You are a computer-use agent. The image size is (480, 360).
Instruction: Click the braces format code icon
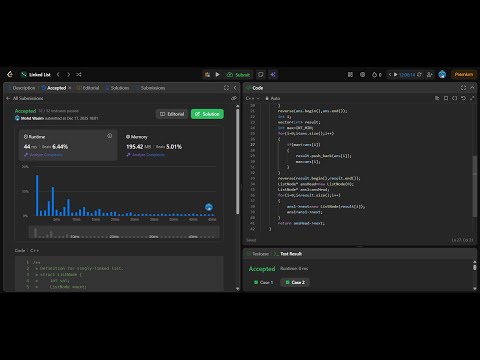455,98
